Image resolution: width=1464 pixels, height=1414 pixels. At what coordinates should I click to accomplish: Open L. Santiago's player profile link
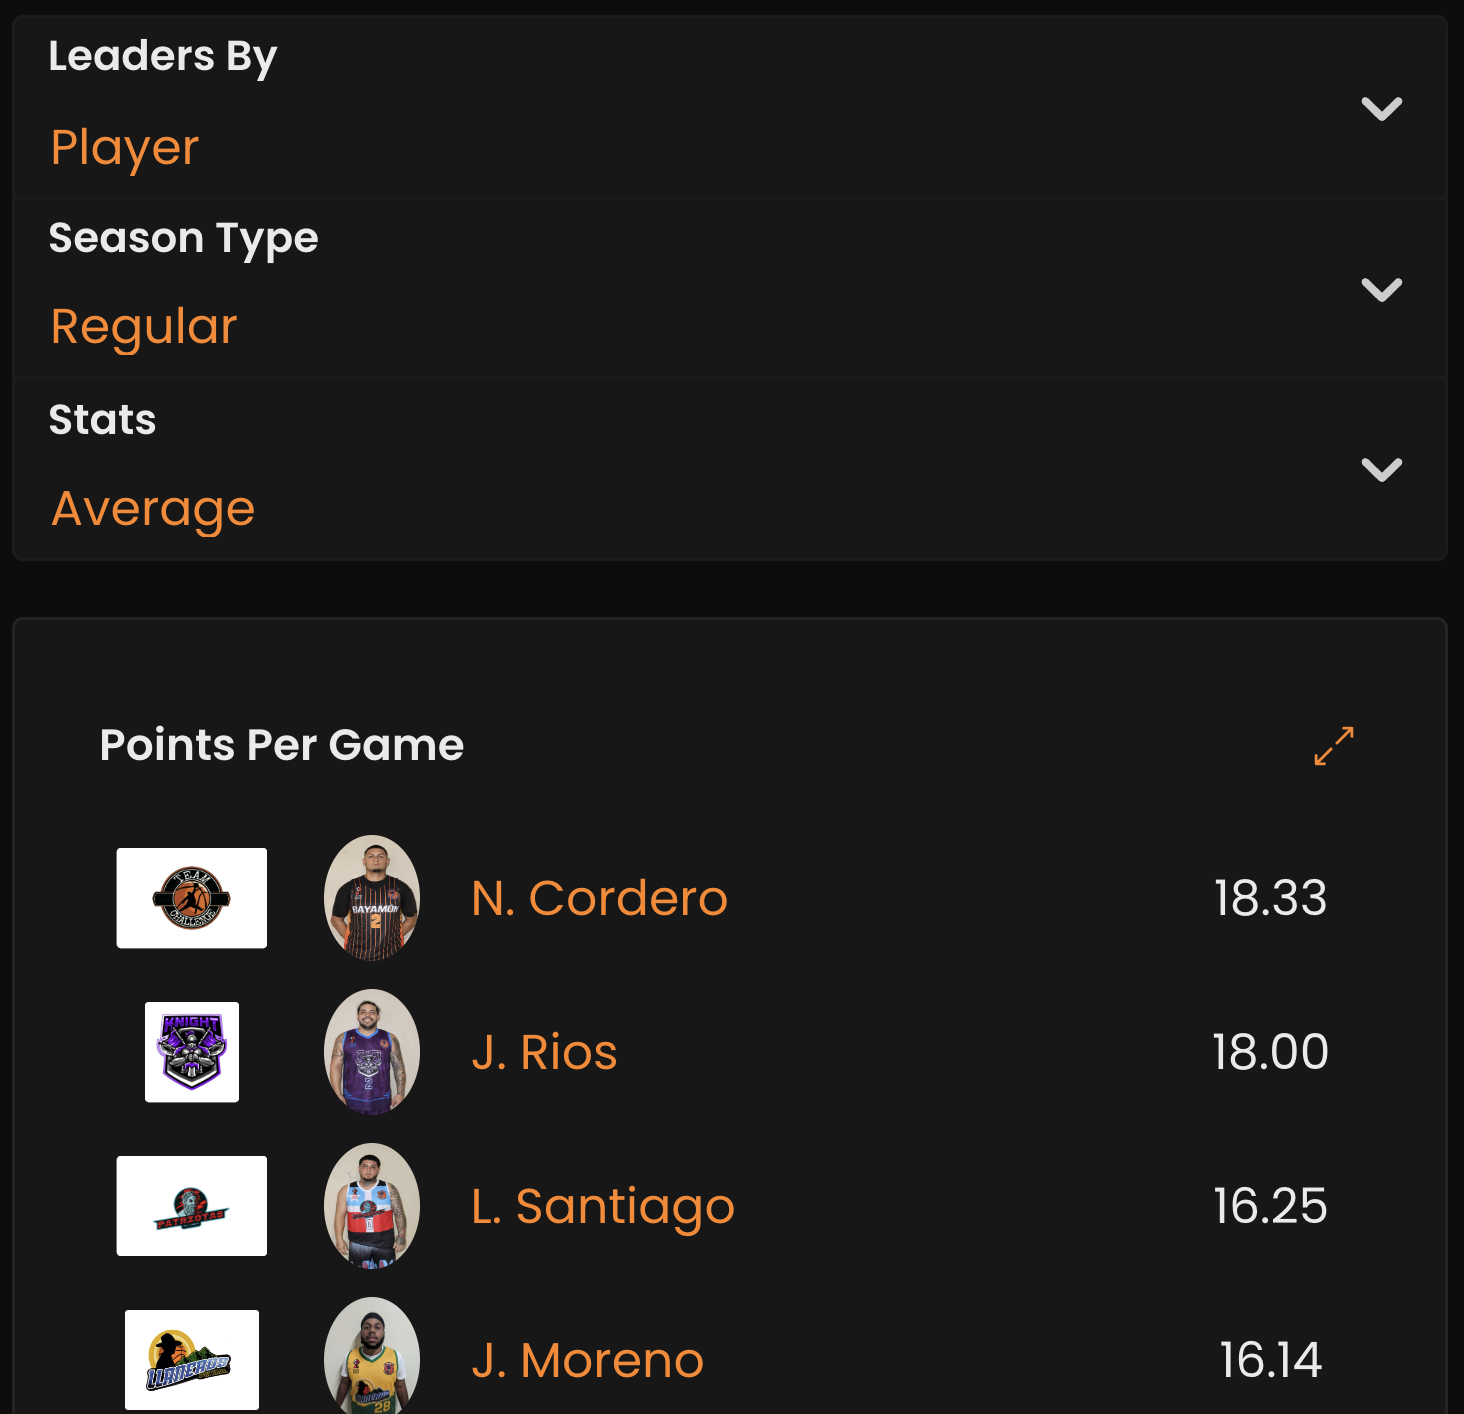point(603,1207)
